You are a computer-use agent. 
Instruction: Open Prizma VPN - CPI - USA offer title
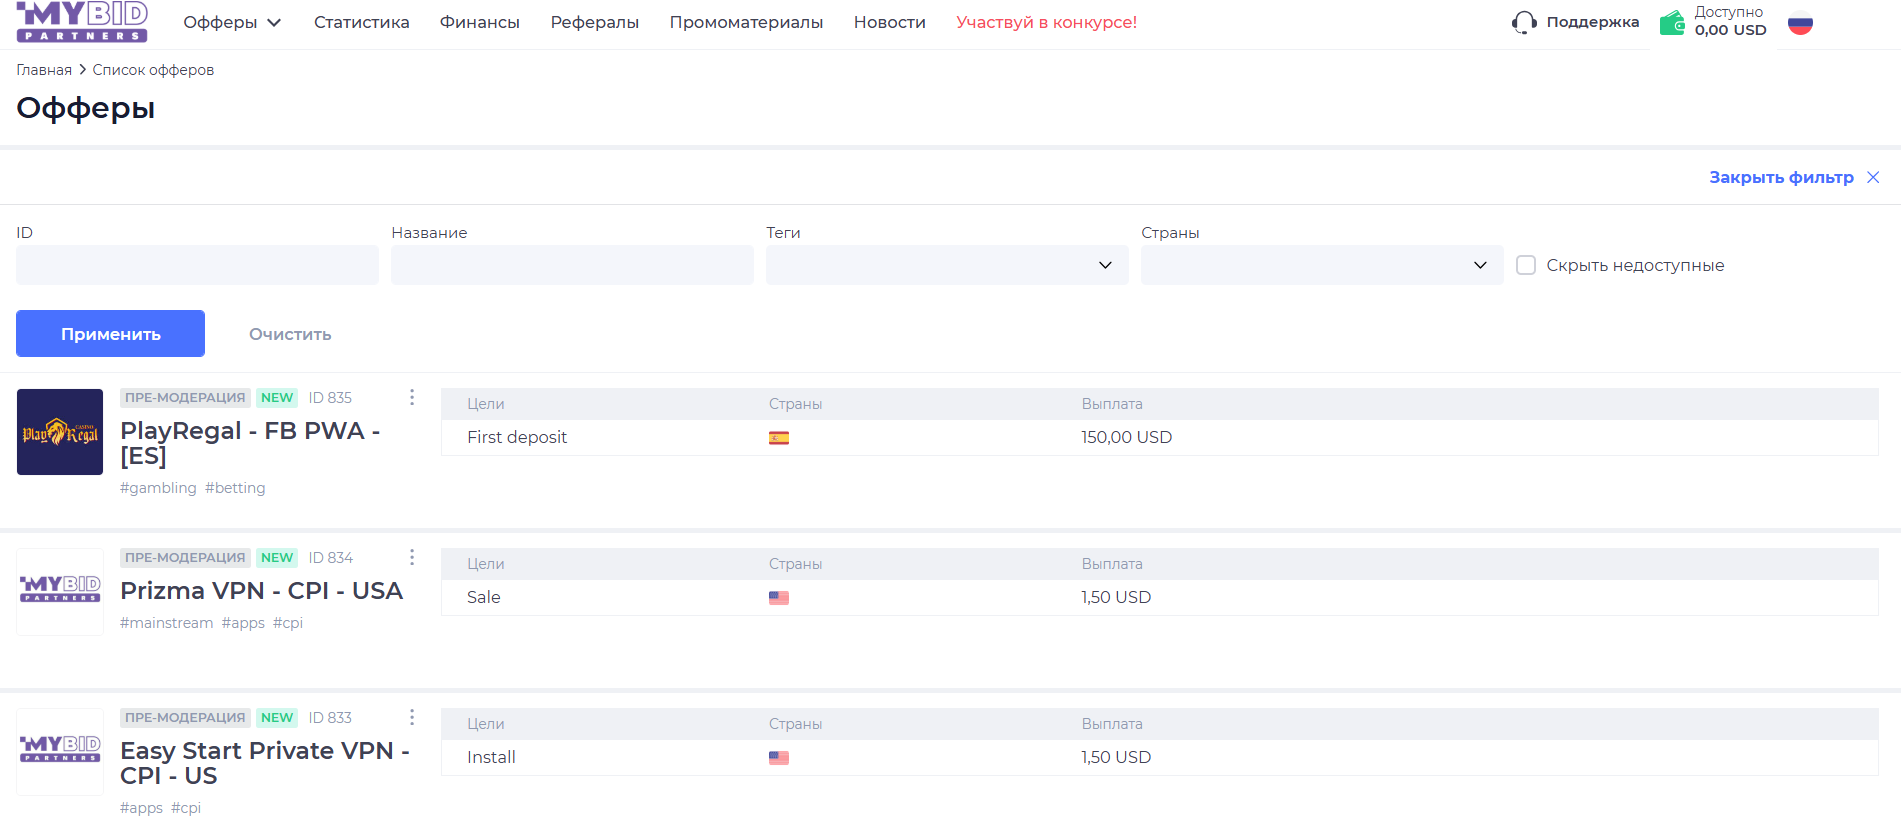click(261, 590)
